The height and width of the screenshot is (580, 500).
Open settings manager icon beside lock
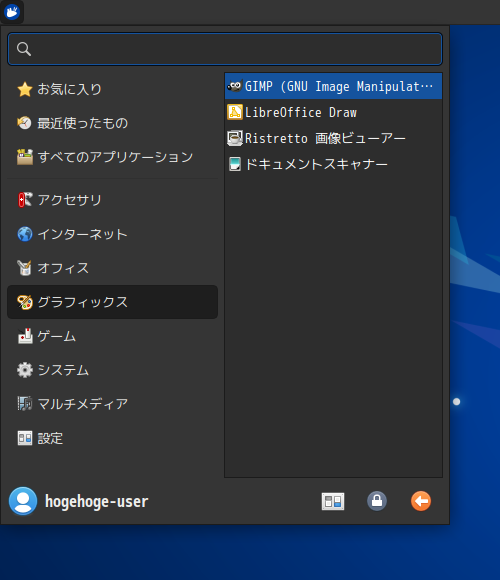(x=333, y=501)
